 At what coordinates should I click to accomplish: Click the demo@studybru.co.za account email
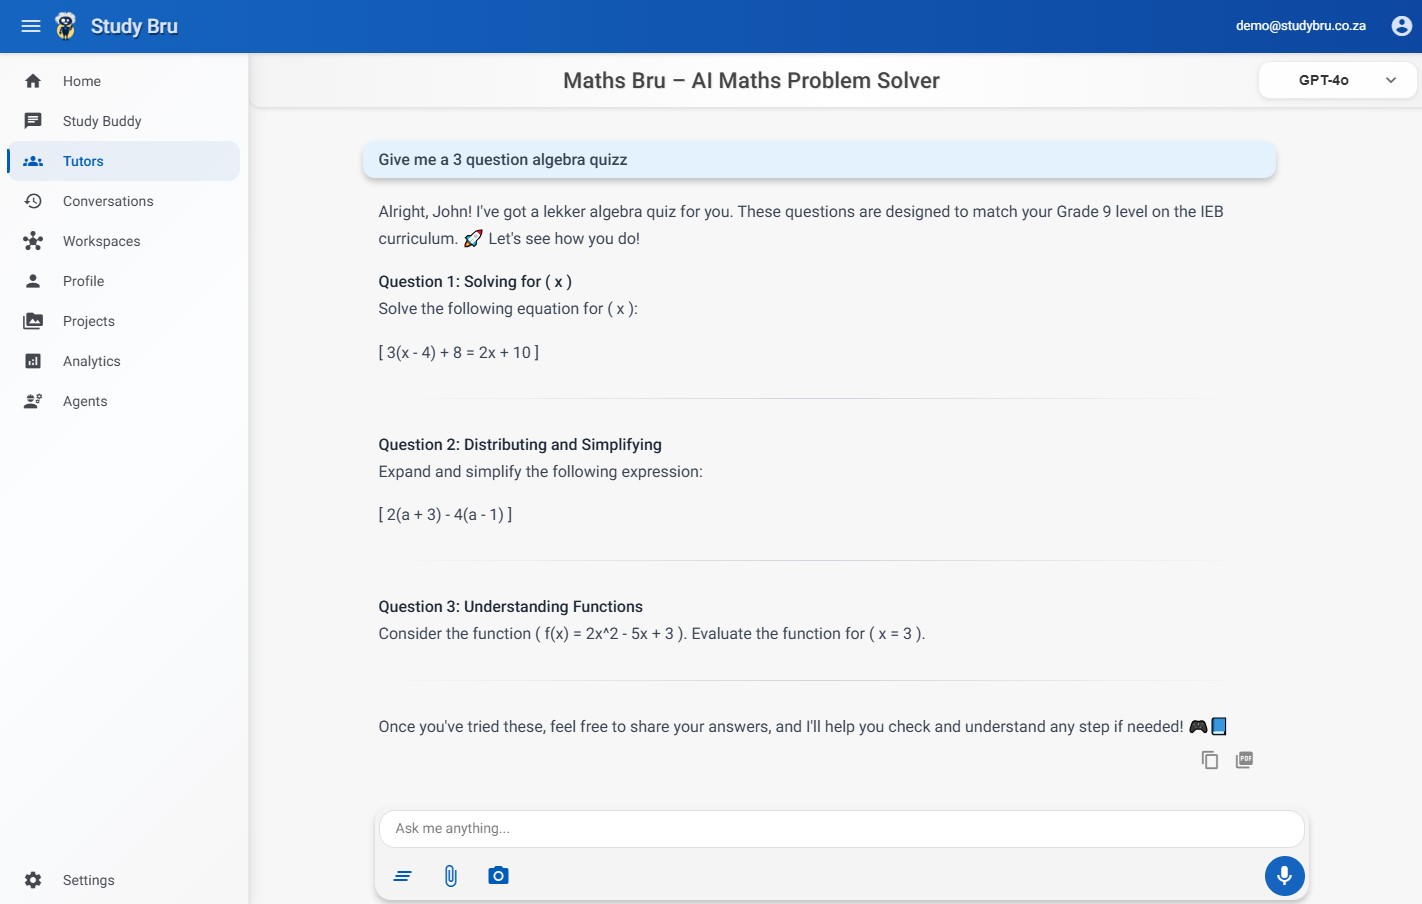[x=1300, y=26]
